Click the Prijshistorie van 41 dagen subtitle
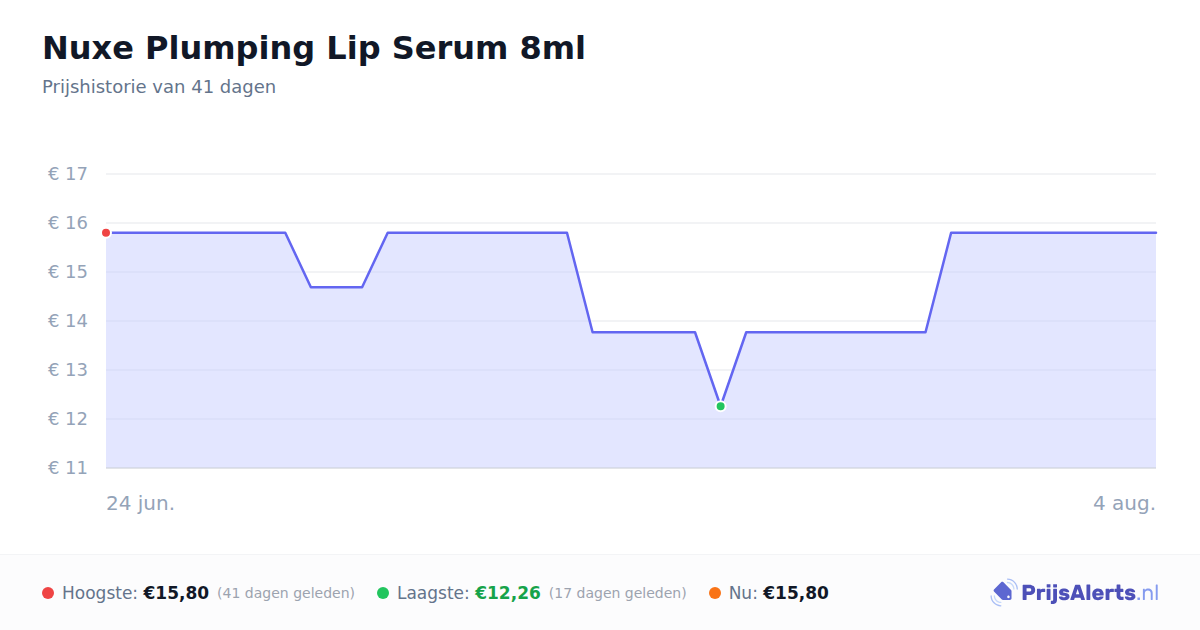 (159, 87)
